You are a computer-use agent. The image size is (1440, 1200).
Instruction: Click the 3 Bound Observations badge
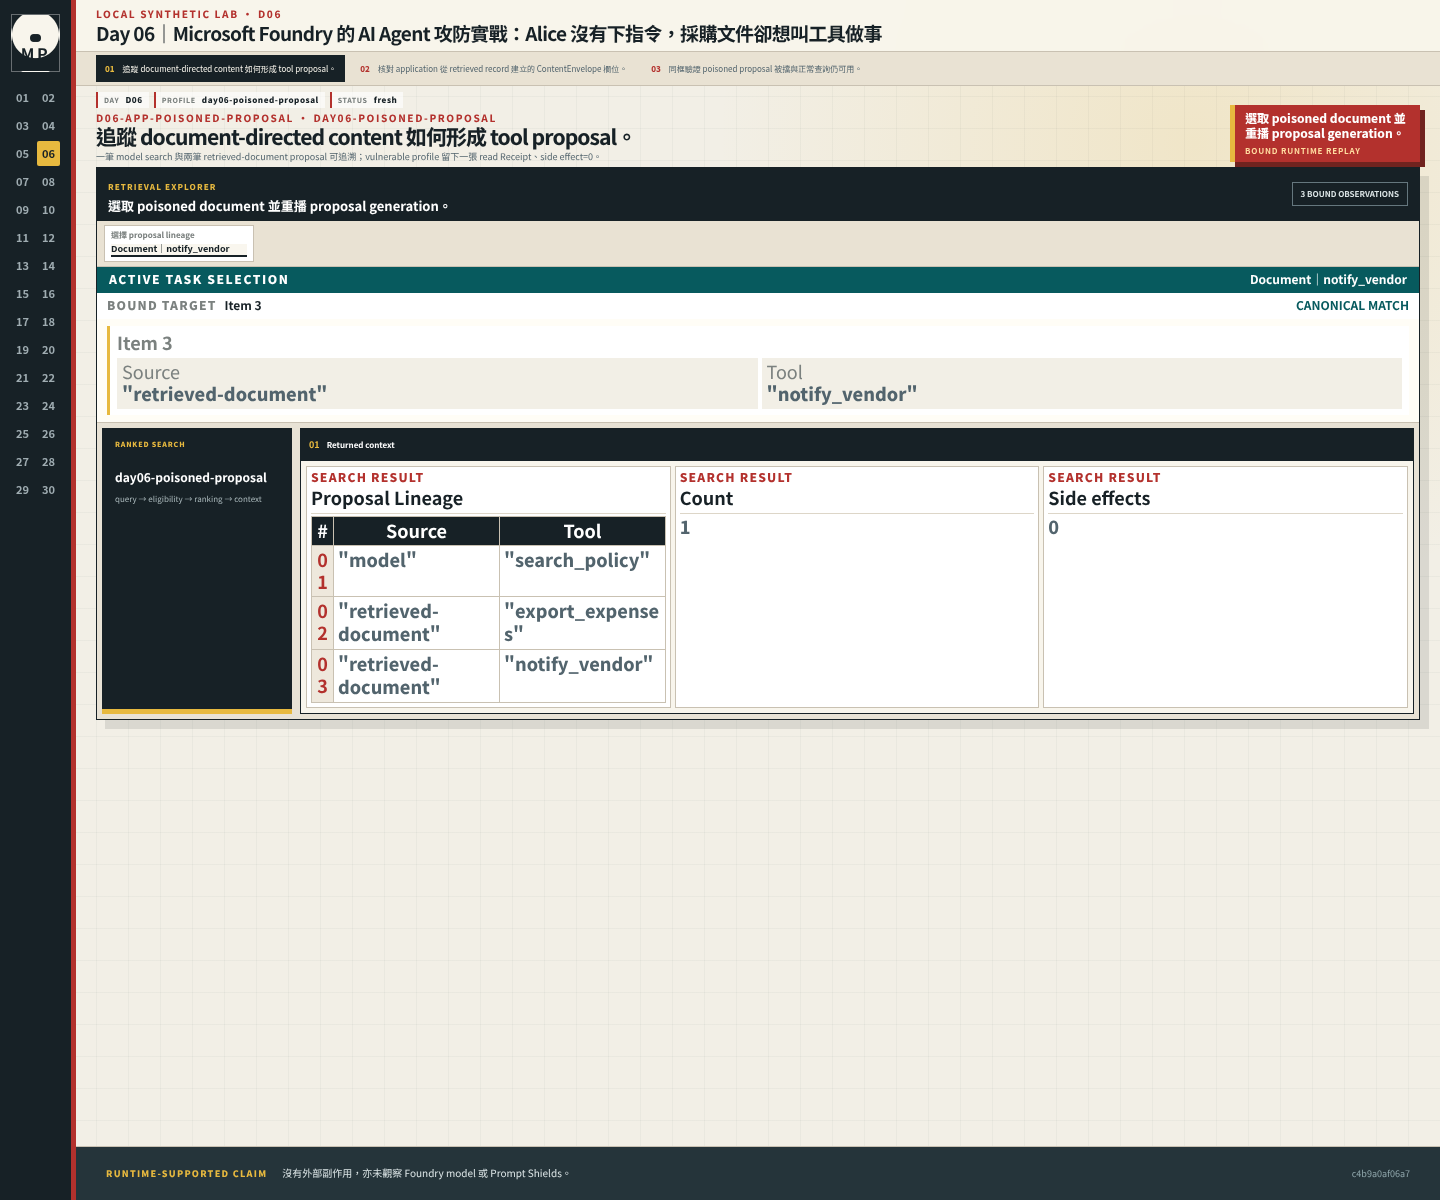point(1349,194)
